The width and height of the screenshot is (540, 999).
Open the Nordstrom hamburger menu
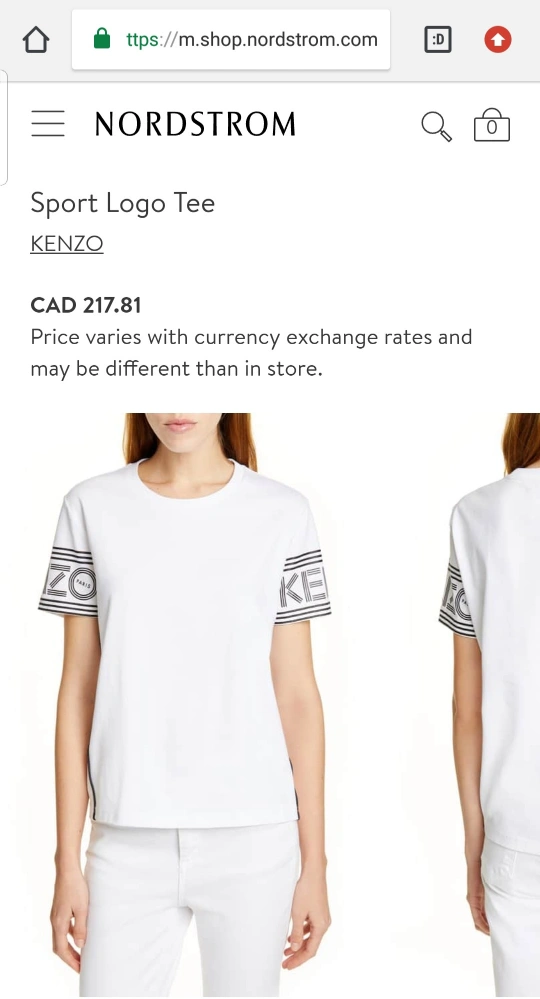[48, 123]
